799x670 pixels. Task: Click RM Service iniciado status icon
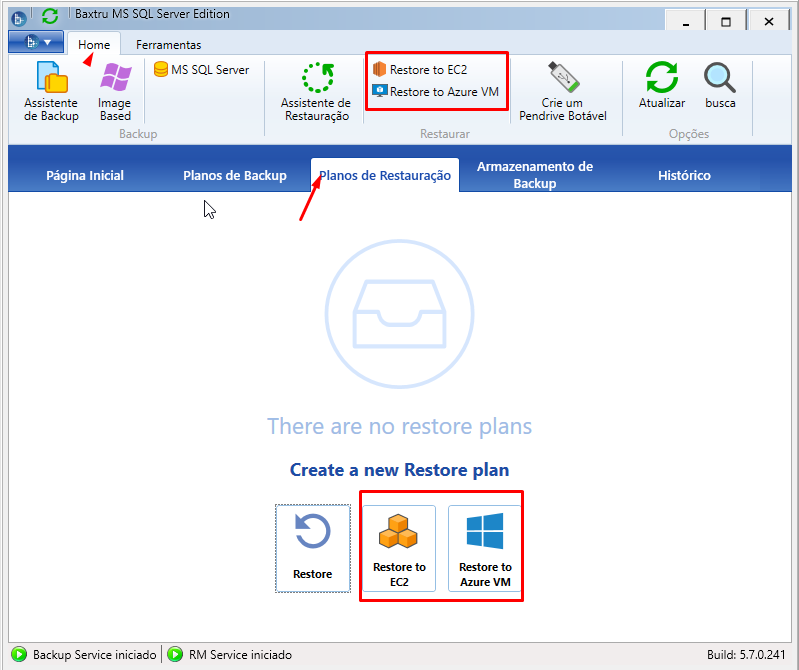(x=175, y=654)
